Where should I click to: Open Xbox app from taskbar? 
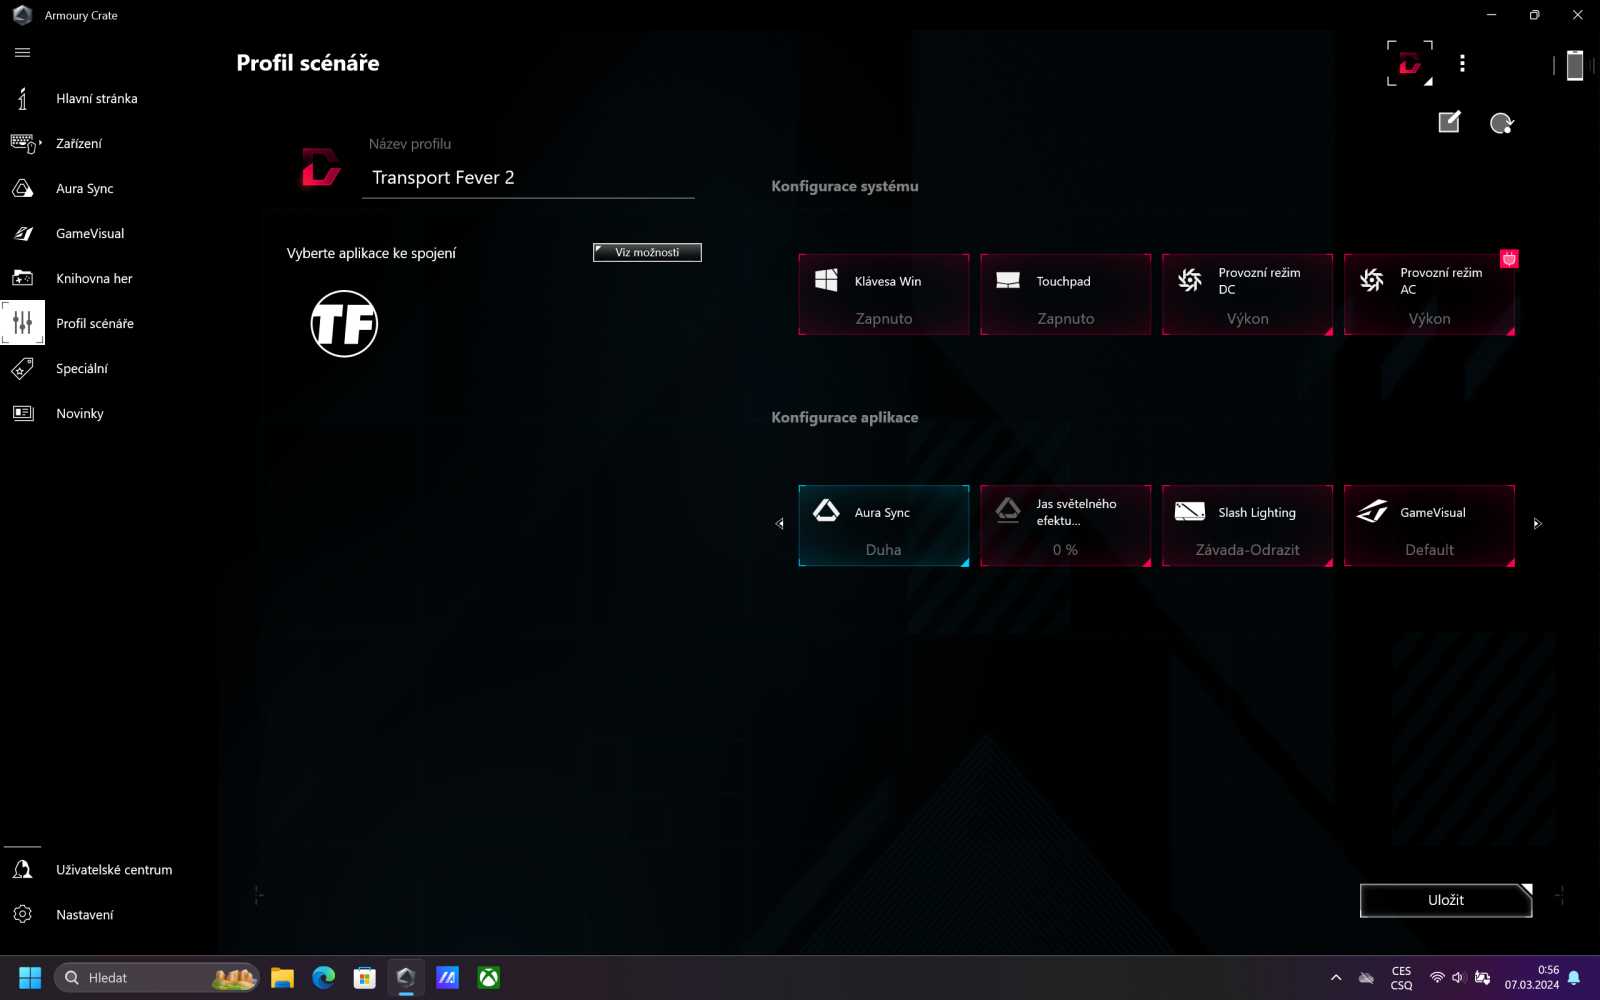pyautogui.click(x=489, y=978)
